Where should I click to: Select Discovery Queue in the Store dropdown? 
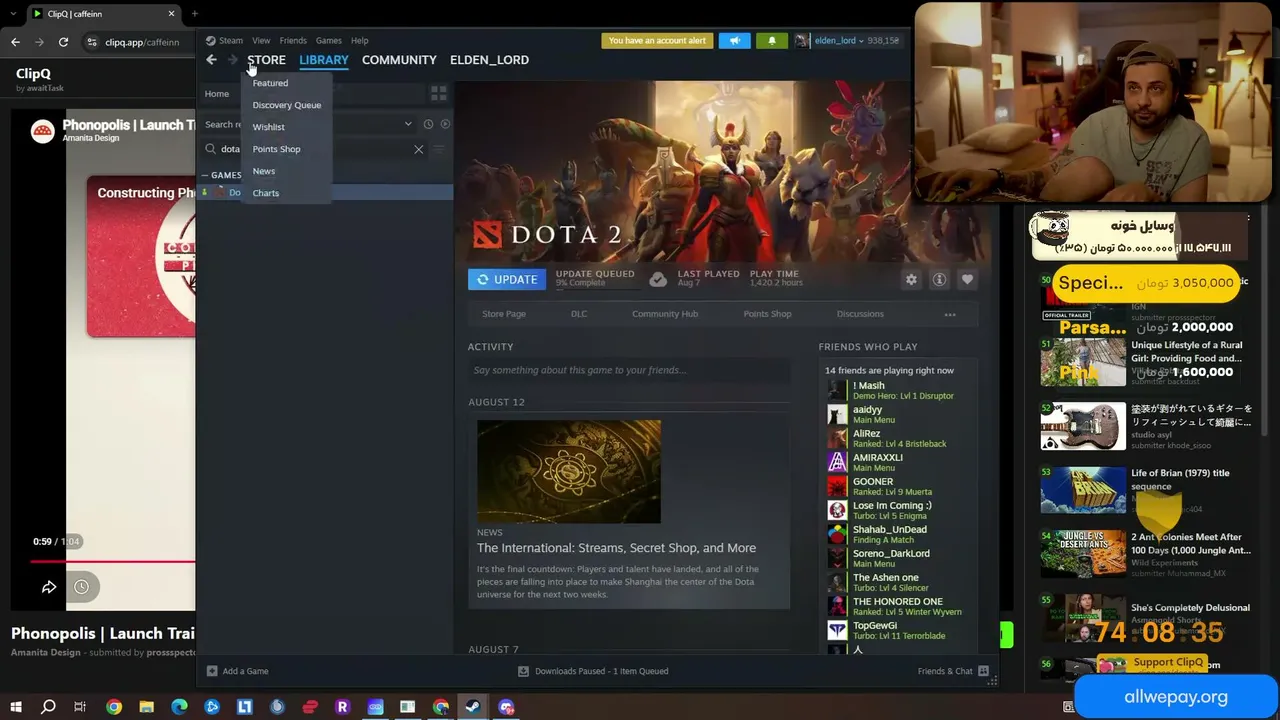click(x=287, y=105)
